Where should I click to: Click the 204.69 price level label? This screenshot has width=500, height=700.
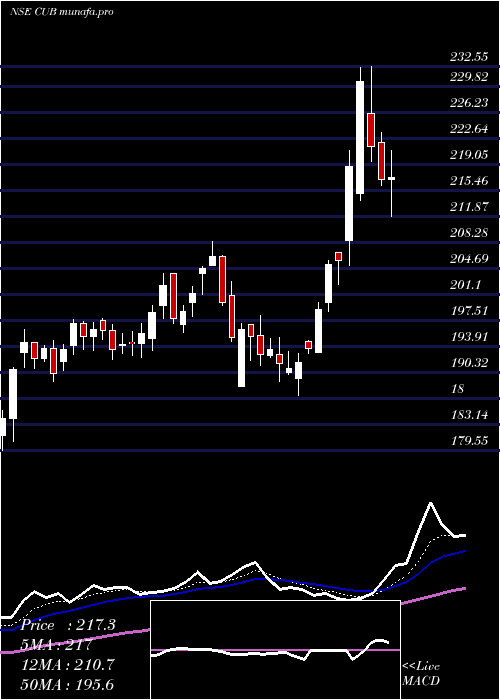[x=468, y=258]
